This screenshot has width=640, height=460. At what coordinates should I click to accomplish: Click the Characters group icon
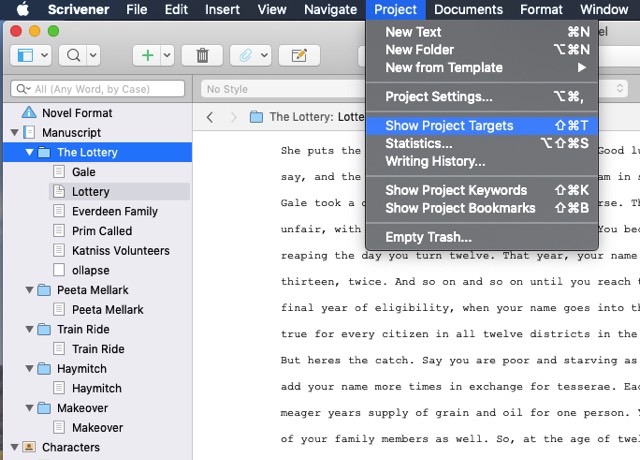coord(29,447)
